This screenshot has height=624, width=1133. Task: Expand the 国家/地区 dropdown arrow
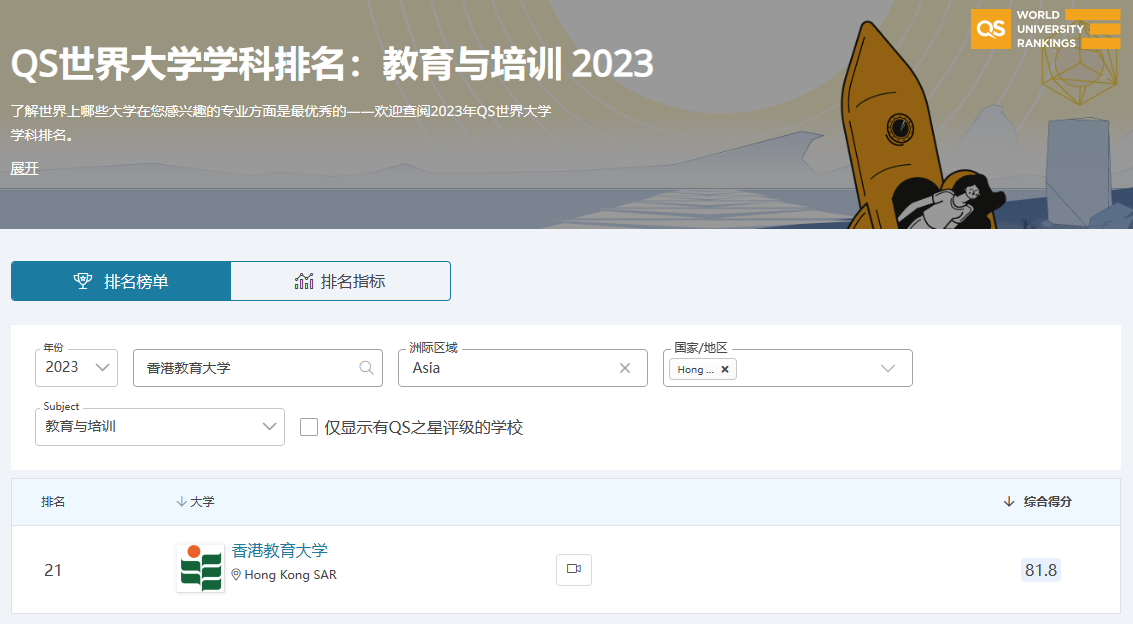887,368
